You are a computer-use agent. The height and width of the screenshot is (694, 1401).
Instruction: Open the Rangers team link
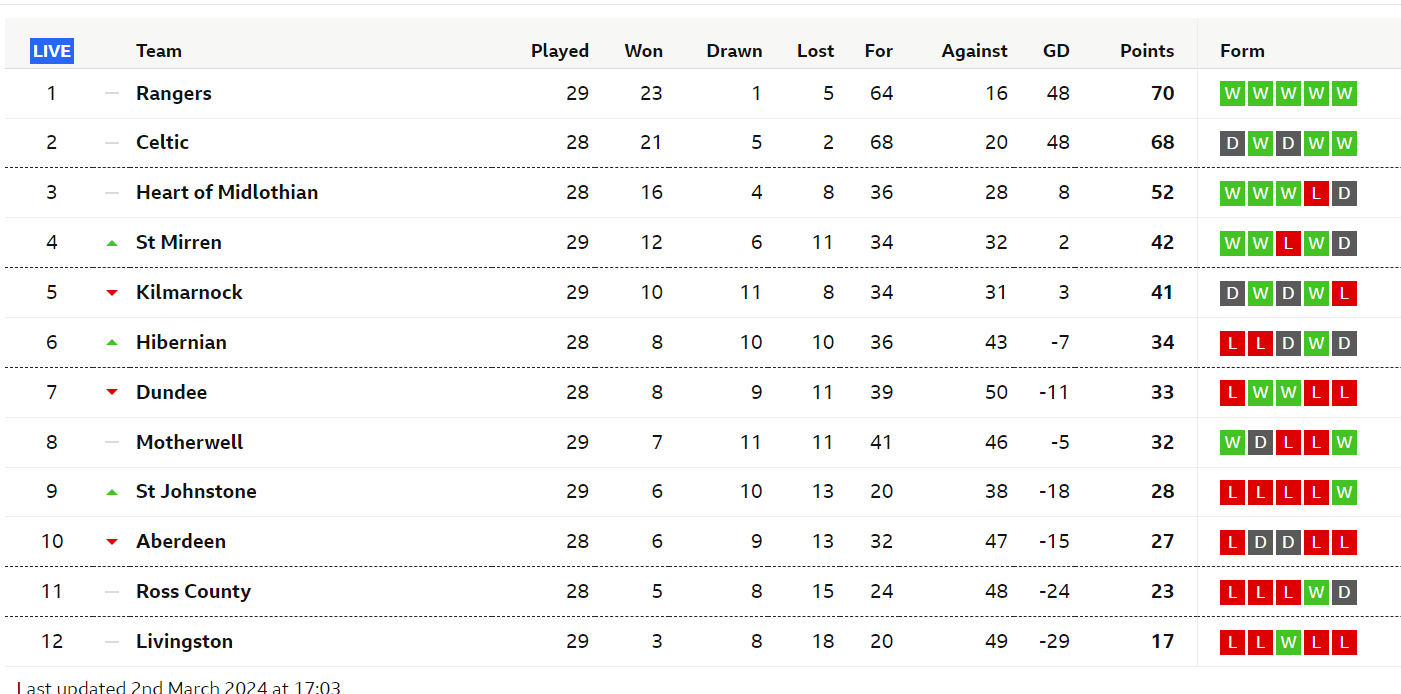174,93
